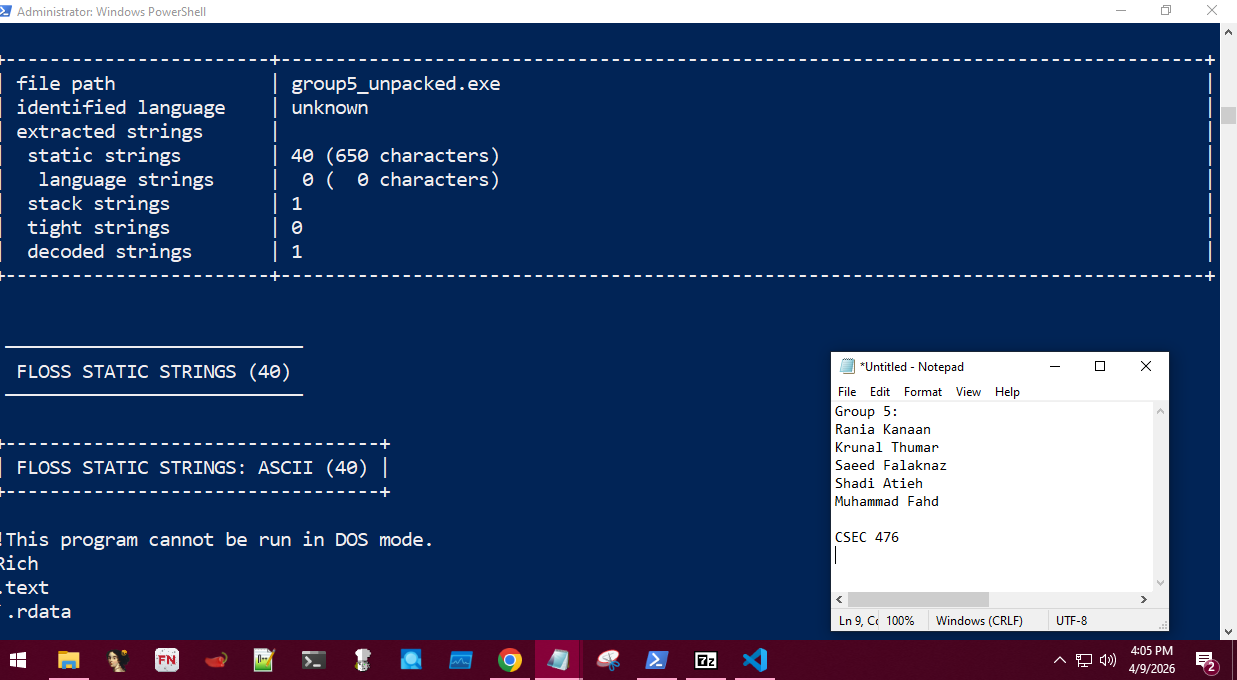Open the chef hat app in taskbar
This screenshot has height=680, width=1237.
tap(363, 660)
